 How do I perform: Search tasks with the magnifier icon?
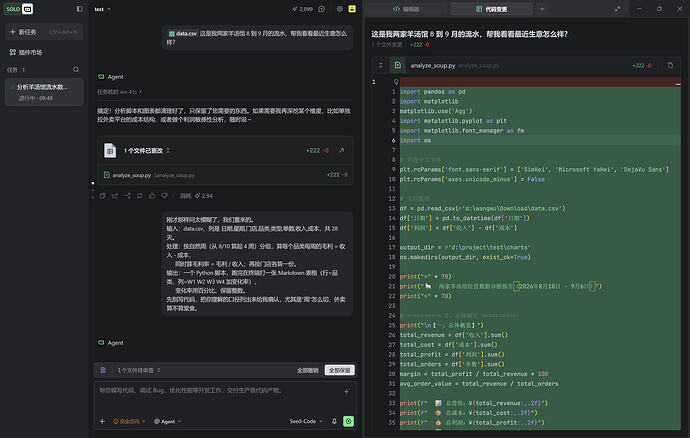tap(76, 70)
